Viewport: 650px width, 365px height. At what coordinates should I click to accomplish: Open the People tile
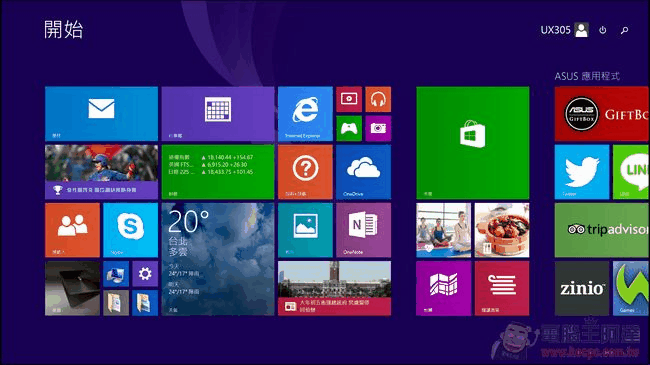click(72, 230)
